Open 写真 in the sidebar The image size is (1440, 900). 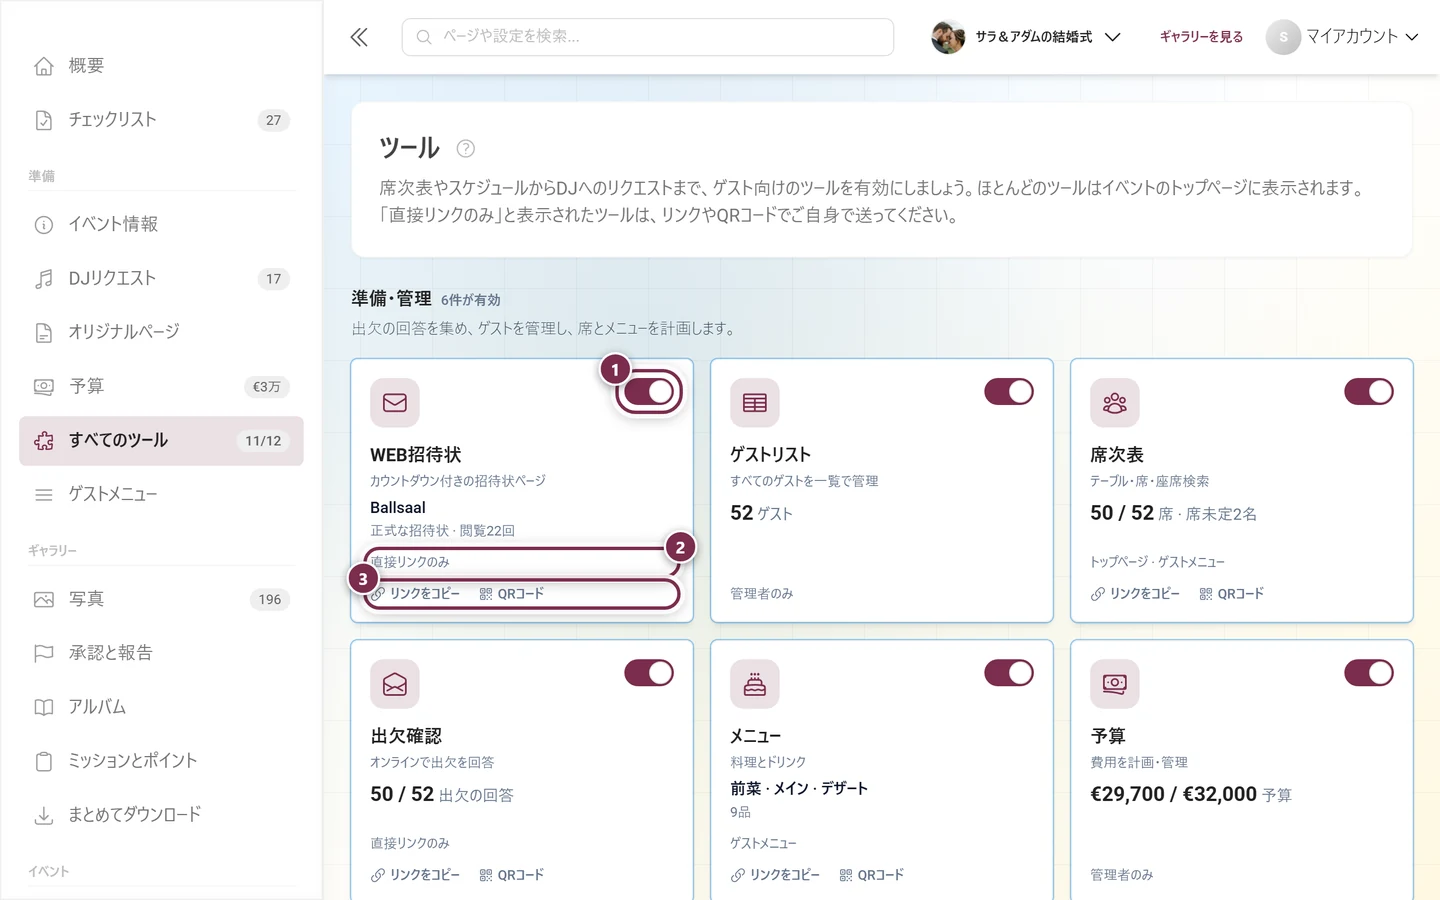[161, 599]
